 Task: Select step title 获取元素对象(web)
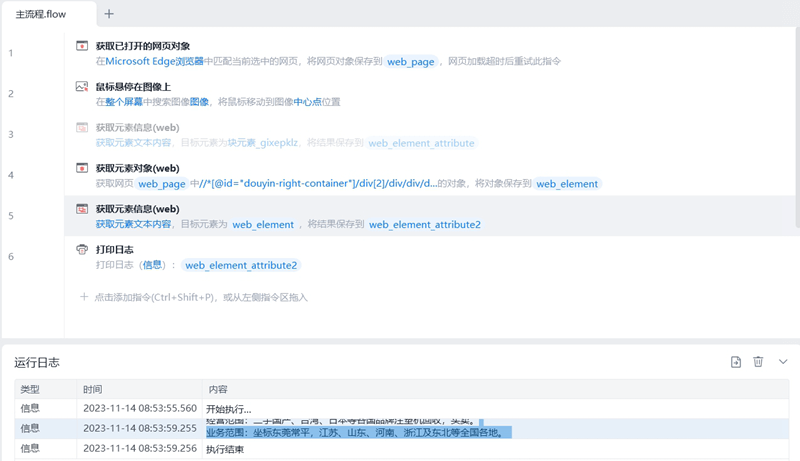point(138,168)
